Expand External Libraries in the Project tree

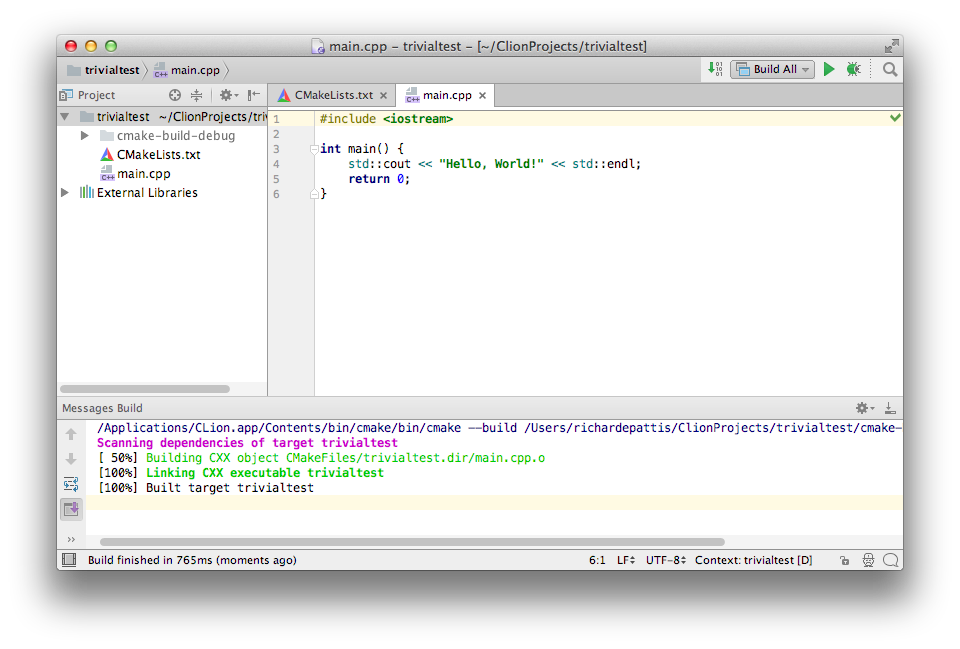63,192
